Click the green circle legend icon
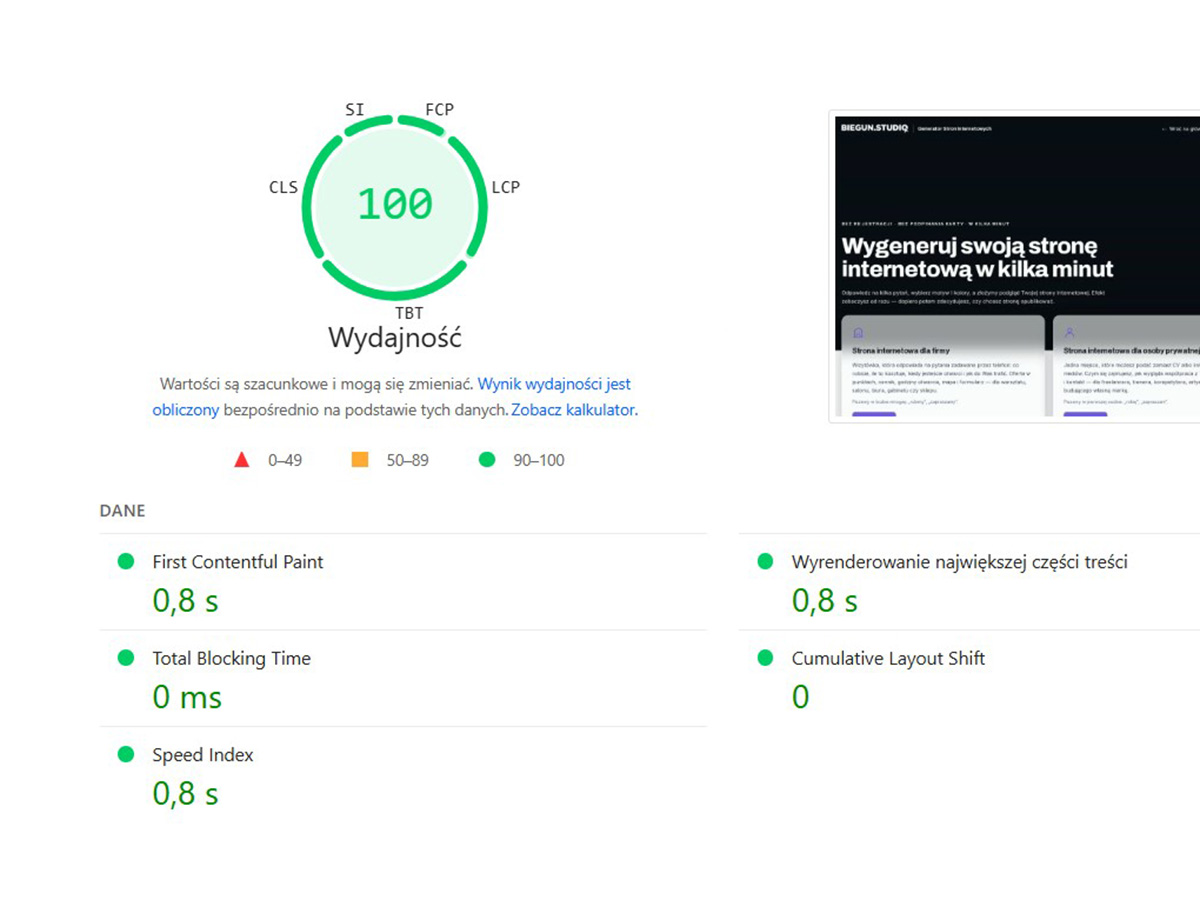The image size is (1200, 900). [x=487, y=460]
